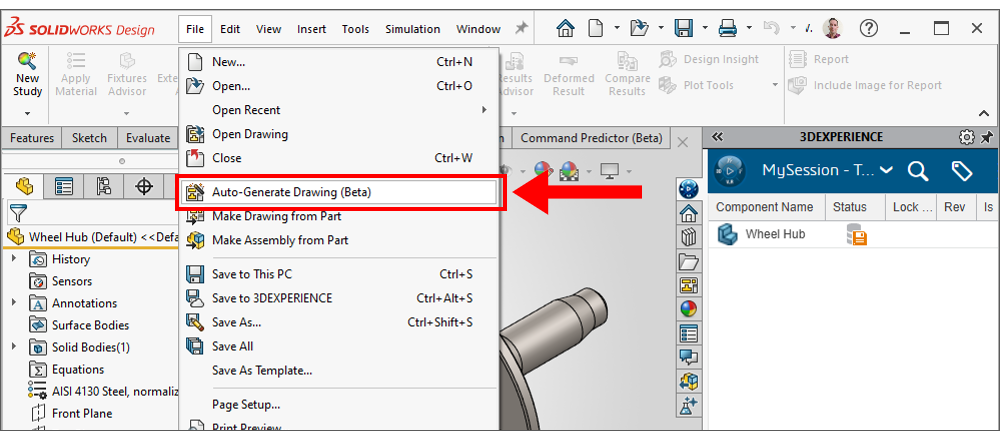Click the feature tree filter funnel icon
The image size is (1000, 440).
pos(17,212)
